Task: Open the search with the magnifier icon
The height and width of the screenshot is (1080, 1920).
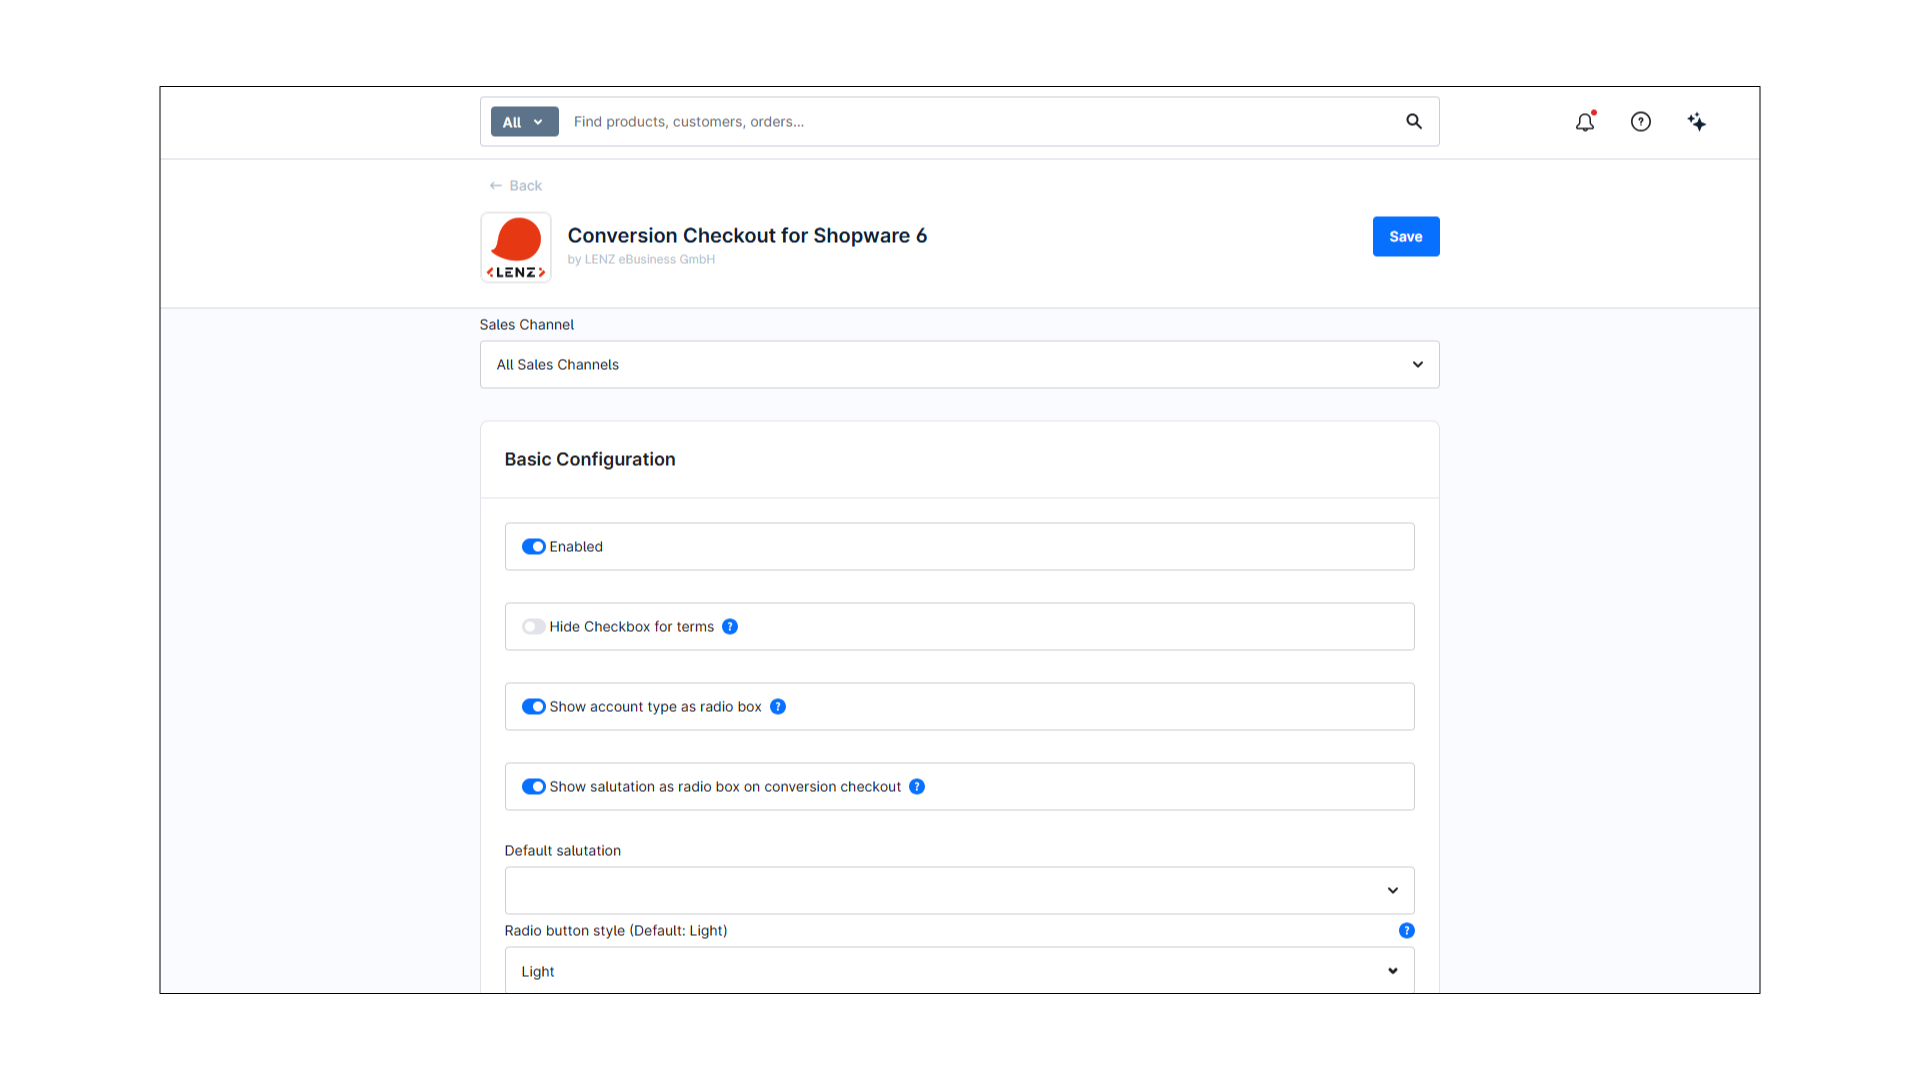Action: tap(1413, 121)
